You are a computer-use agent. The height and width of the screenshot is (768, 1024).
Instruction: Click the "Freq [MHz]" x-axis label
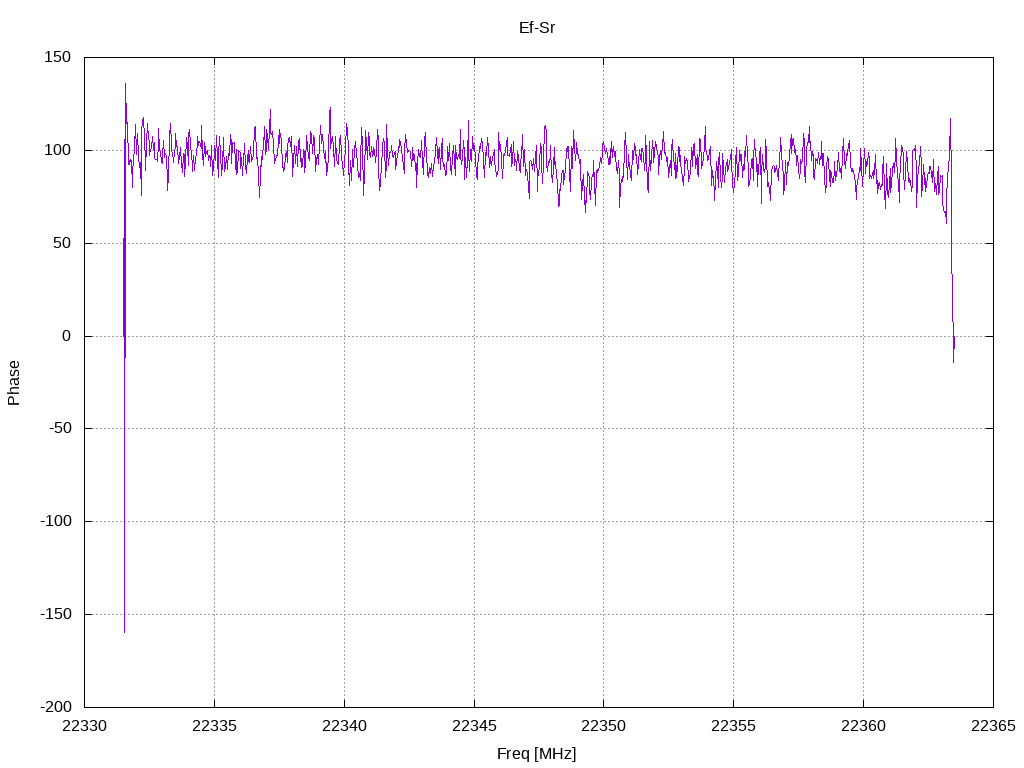tap(537, 754)
